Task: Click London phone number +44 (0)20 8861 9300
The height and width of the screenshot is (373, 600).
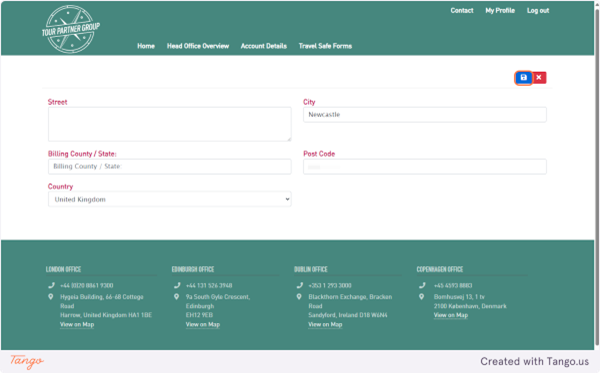Action: click(x=86, y=285)
